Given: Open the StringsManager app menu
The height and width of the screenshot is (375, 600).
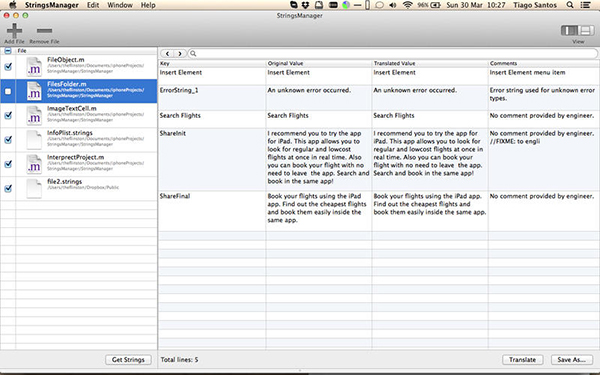Looking at the screenshot, I should point(52,5).
